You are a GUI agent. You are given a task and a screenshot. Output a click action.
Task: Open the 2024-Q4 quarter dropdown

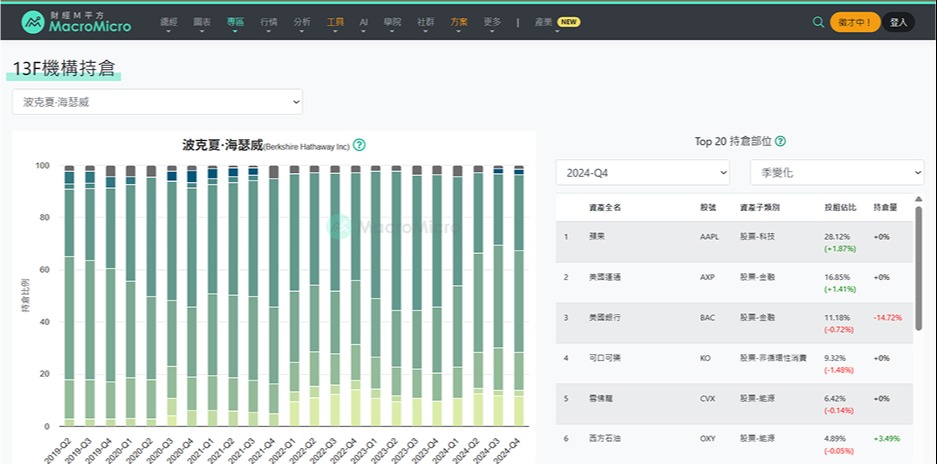tap(642, 173)
